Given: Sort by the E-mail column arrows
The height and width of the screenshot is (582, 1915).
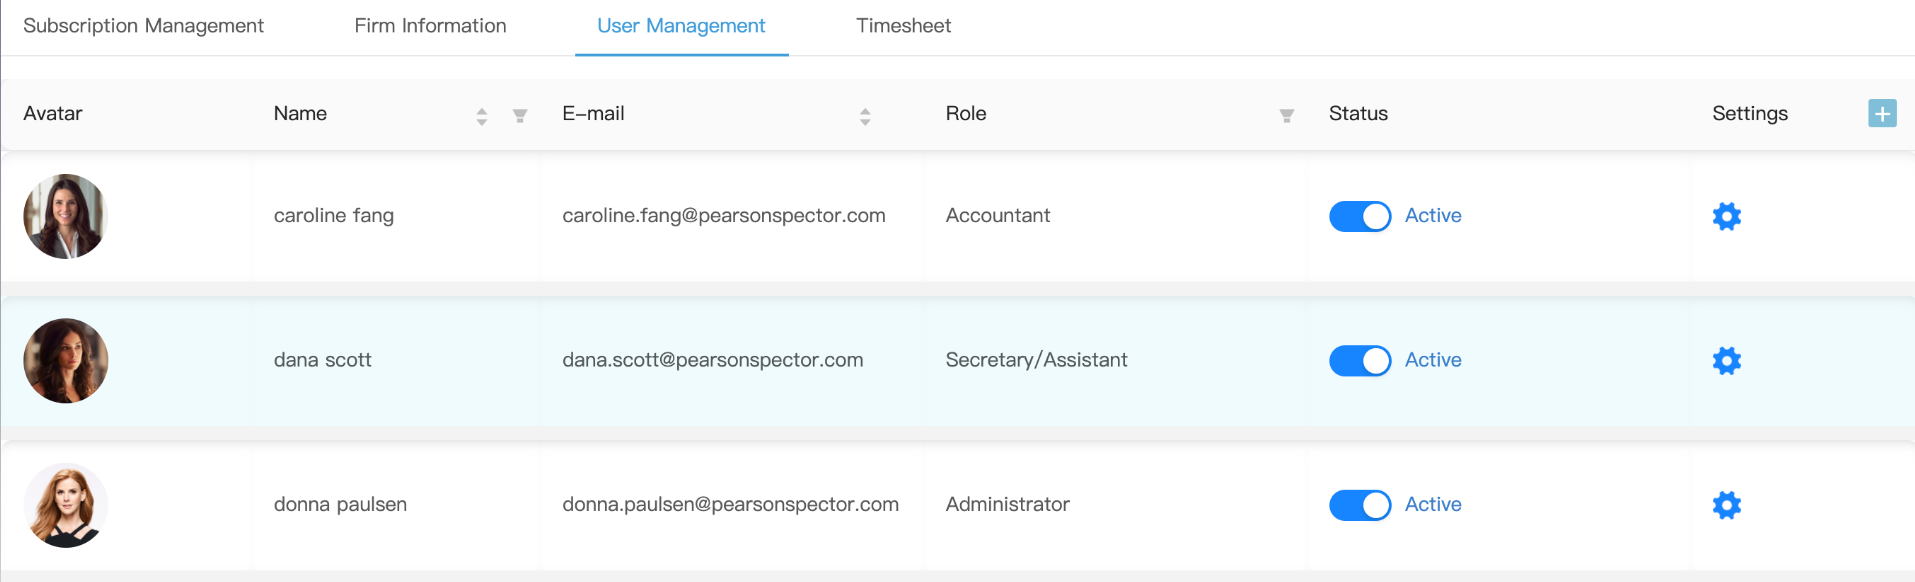Looking at the screenshot, I should click(x=865, y=116).
